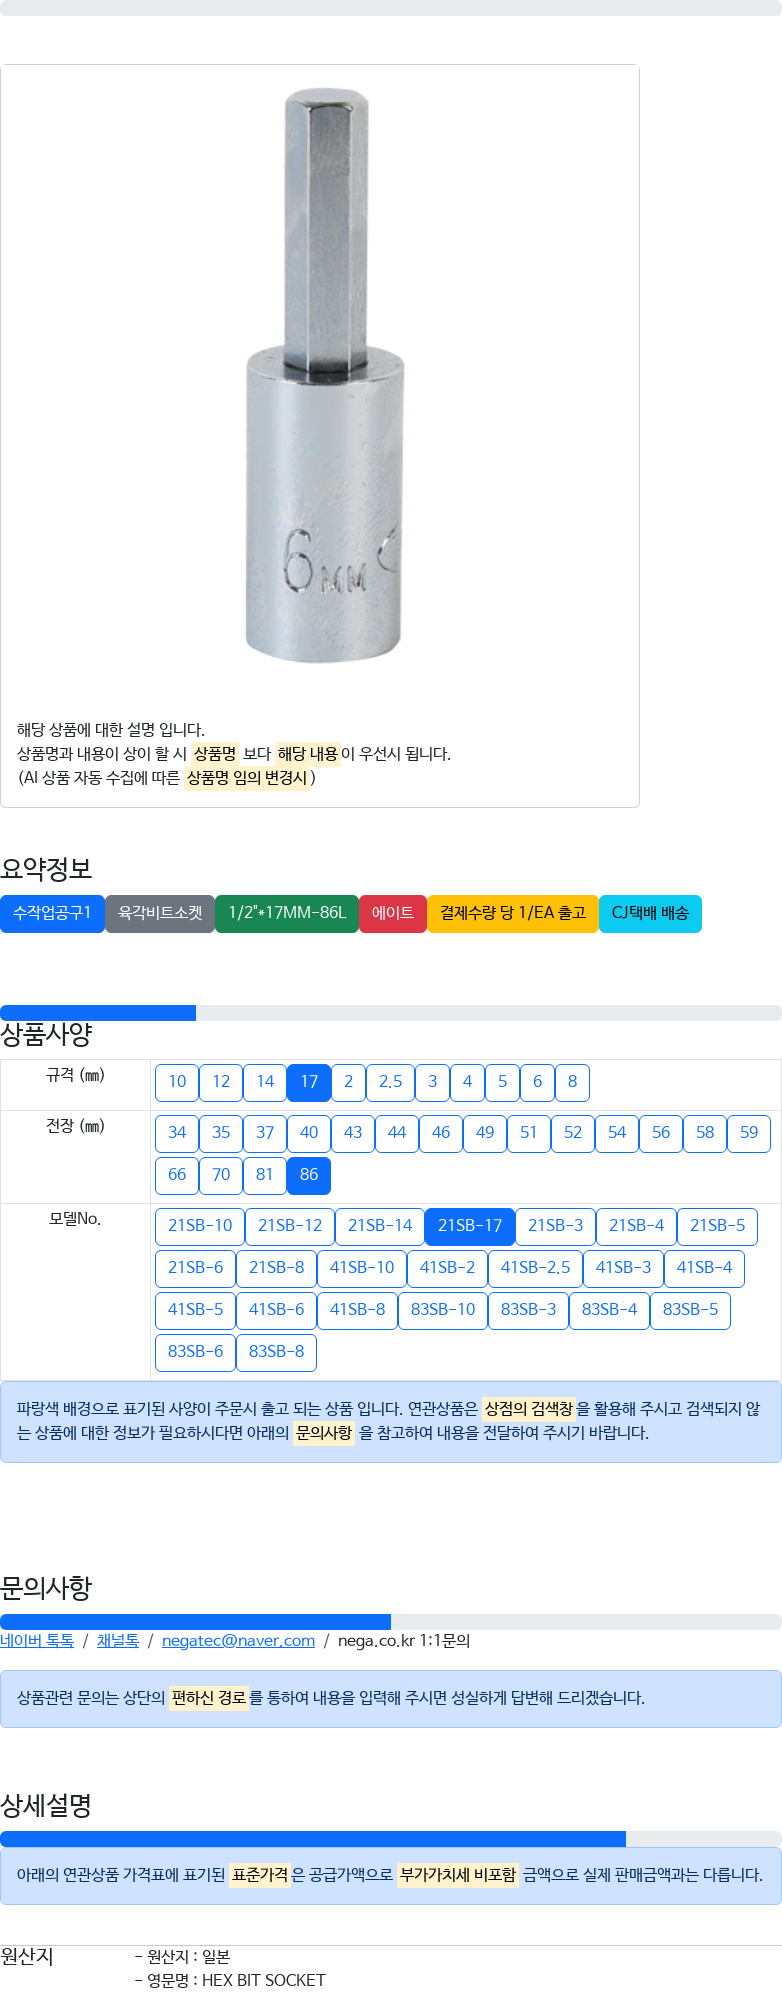Select the 2.5 size option
Image resolution: width=782 pixels, height=1994 pixels.
pos(390,1082)
